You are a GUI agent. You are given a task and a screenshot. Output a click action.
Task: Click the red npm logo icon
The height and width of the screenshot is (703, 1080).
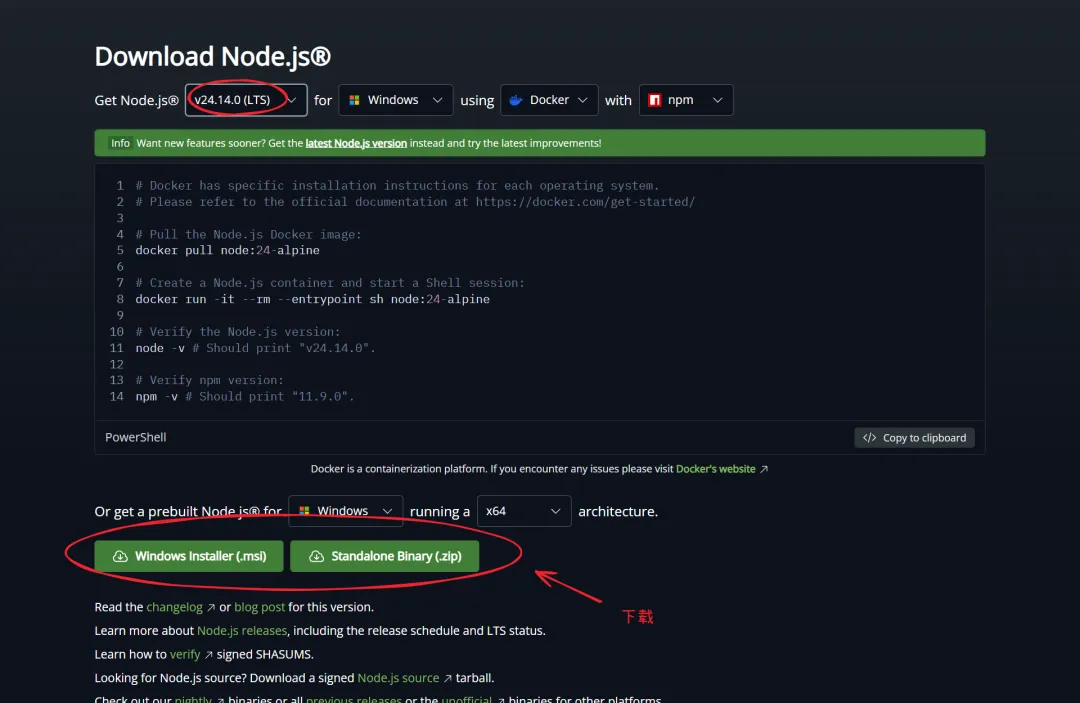[654, 100]
